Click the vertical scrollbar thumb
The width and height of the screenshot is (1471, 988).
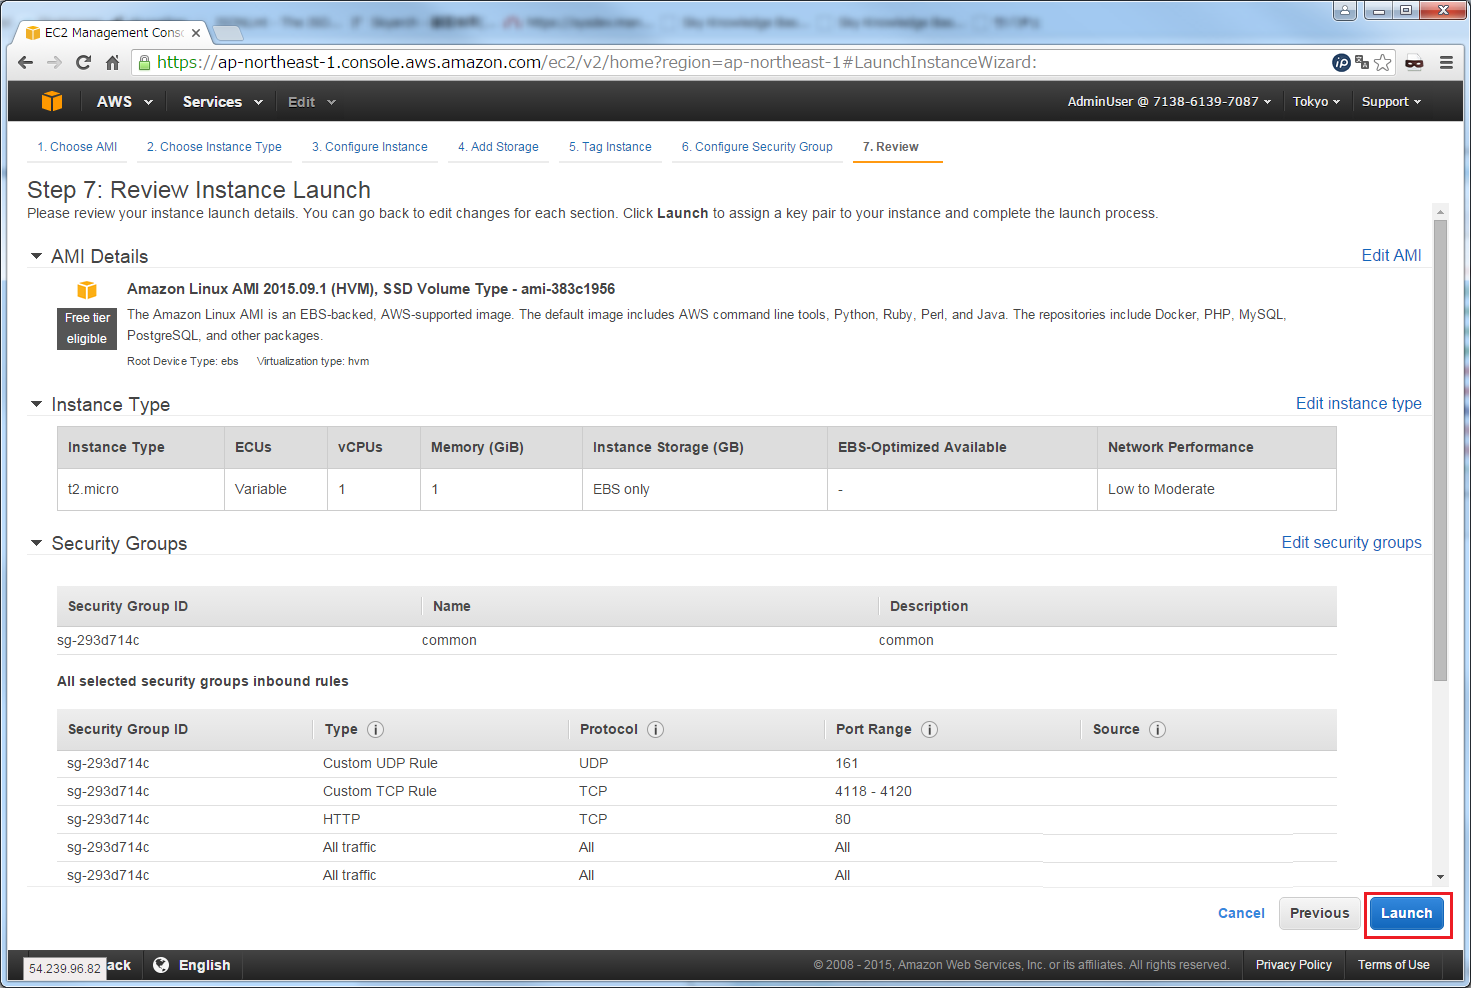click(1440, 450)
